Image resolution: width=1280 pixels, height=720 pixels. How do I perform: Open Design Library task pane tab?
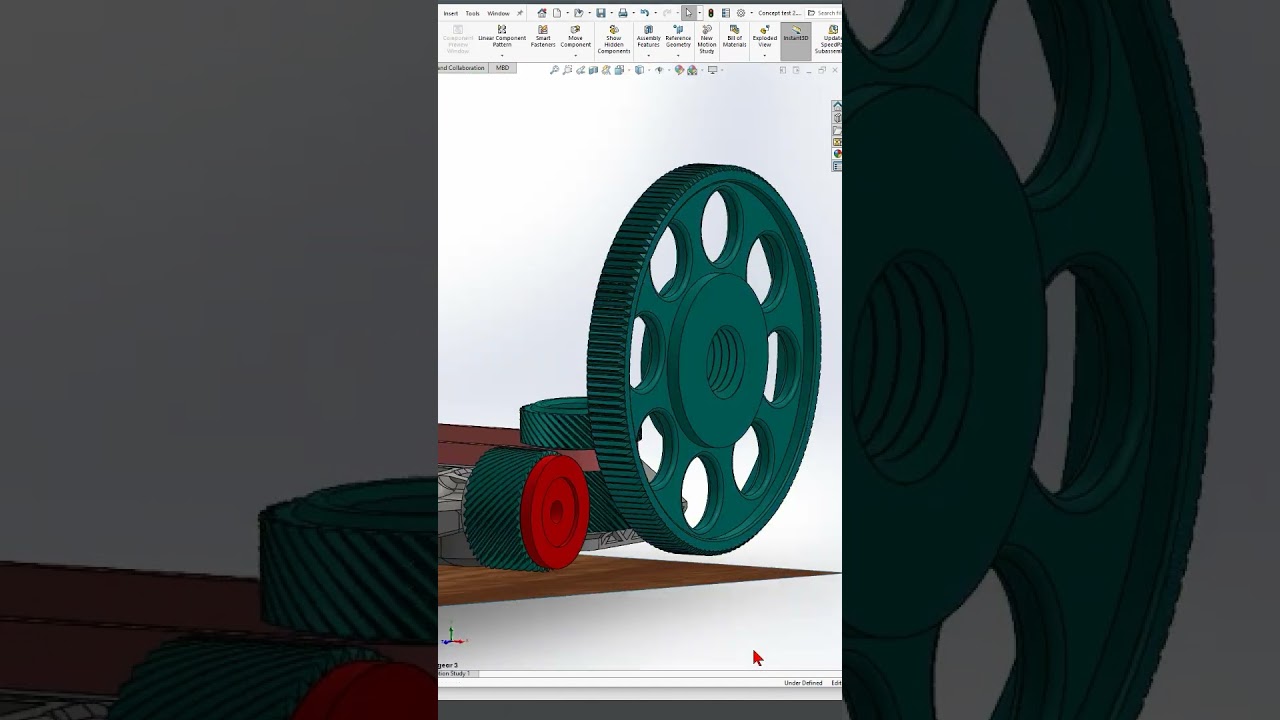click(x=837, y=118)
